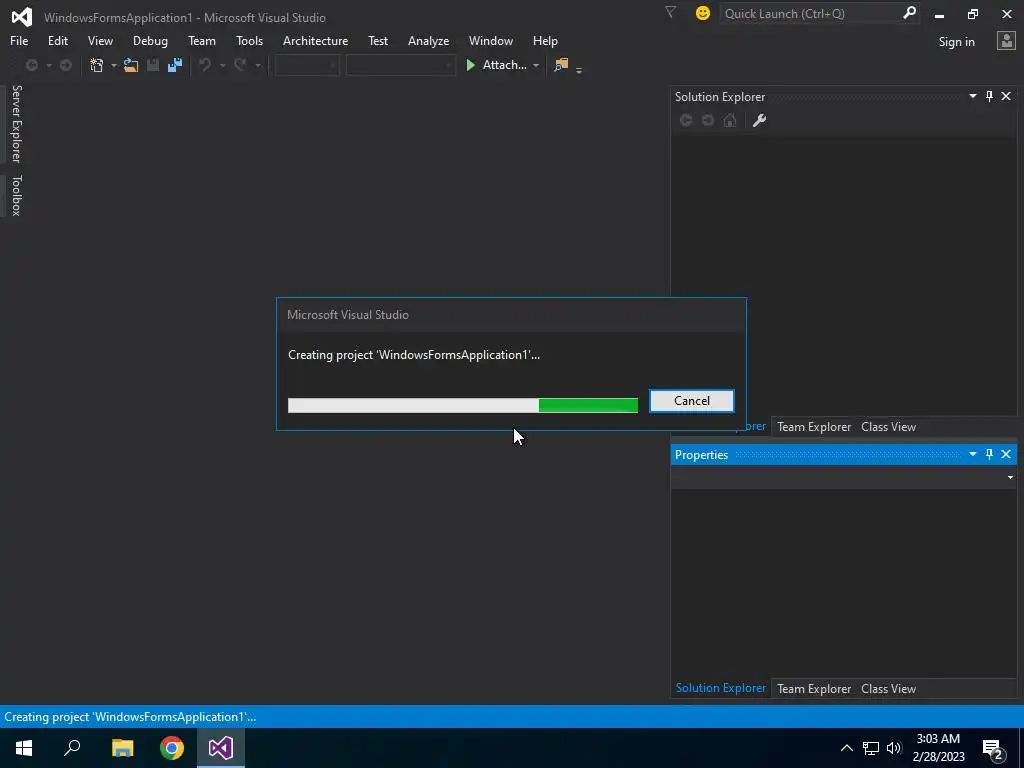Open Properties window position dropdown

[x=972, y=454]
